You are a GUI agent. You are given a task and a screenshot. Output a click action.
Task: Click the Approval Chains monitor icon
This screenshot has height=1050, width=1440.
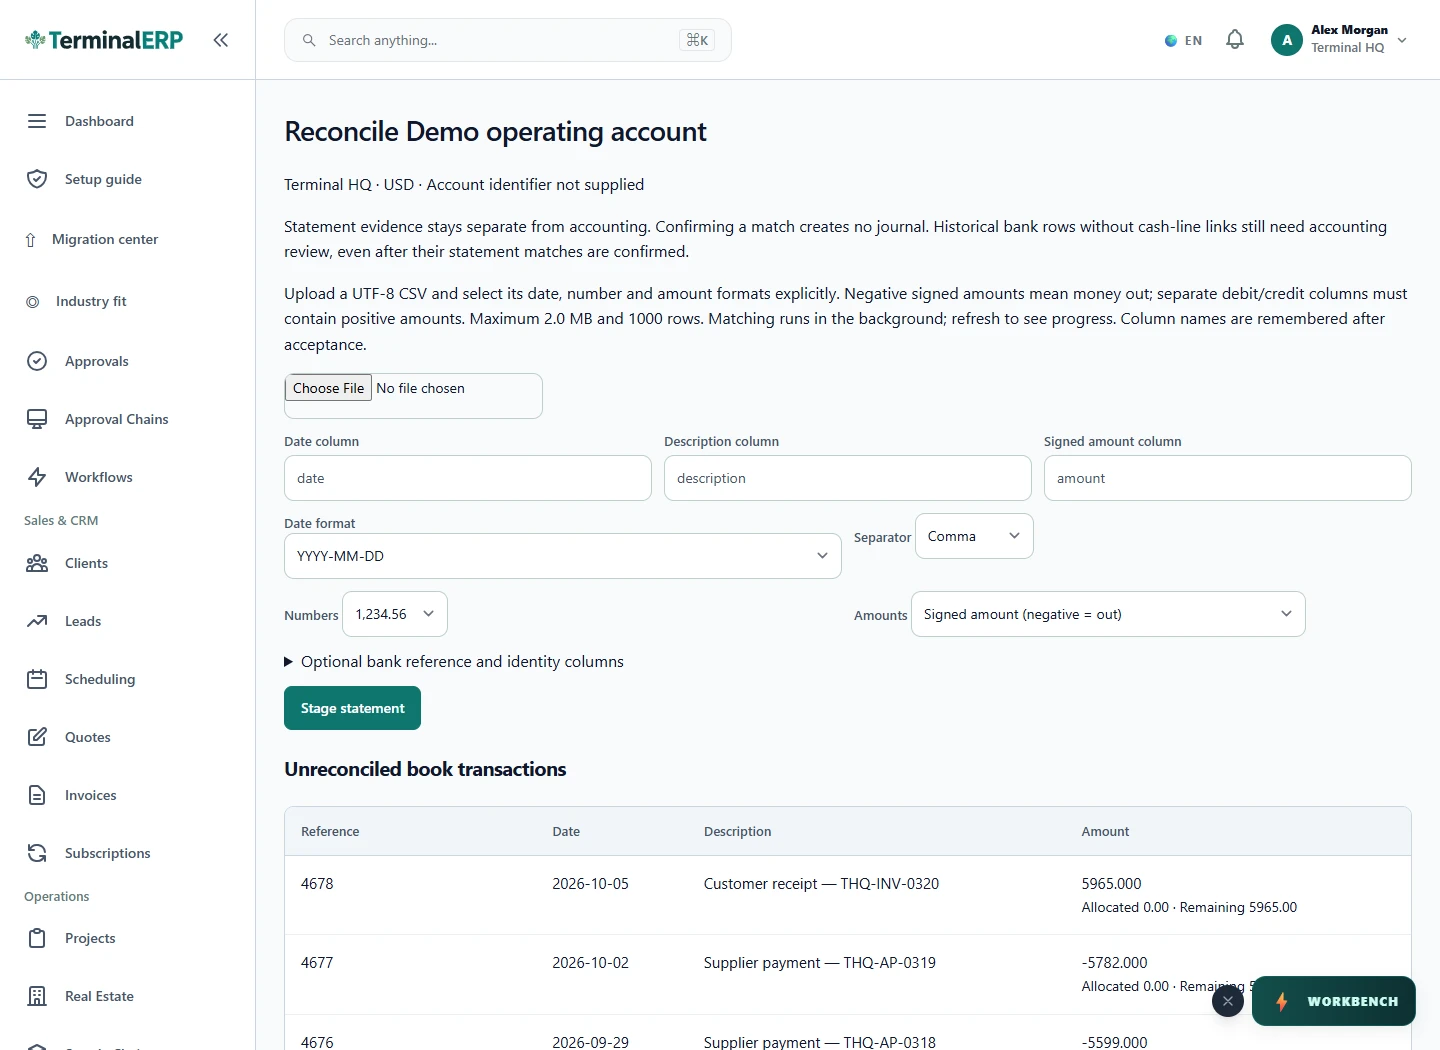[37, 419]
